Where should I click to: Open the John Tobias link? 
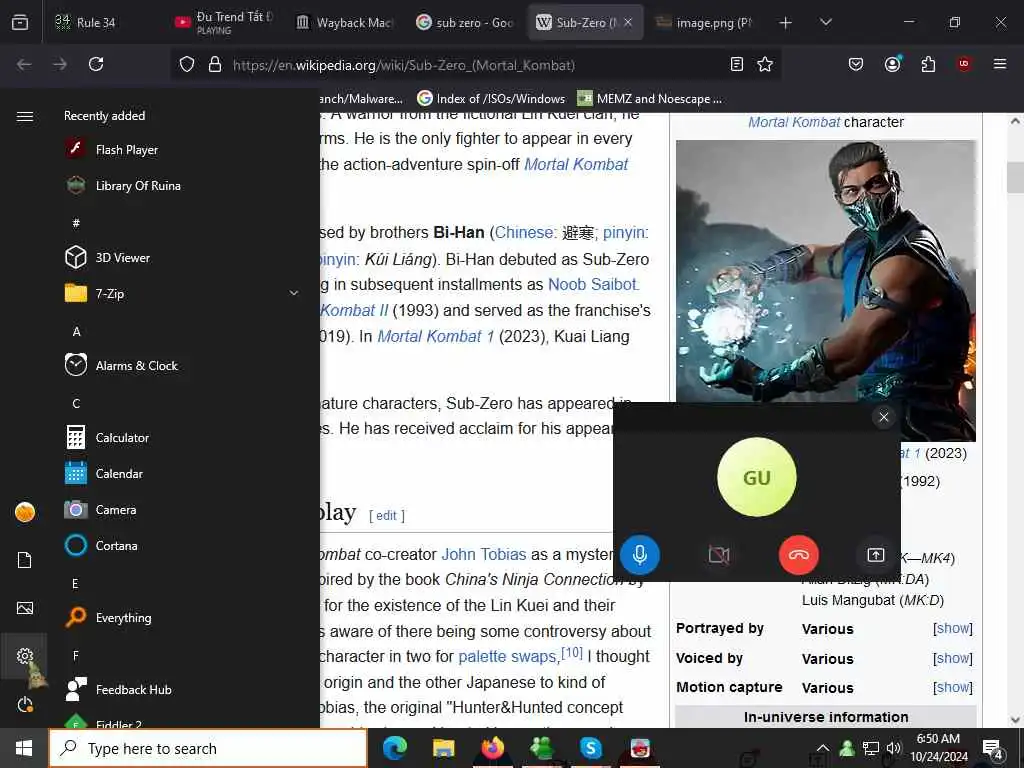click(484, 554)
